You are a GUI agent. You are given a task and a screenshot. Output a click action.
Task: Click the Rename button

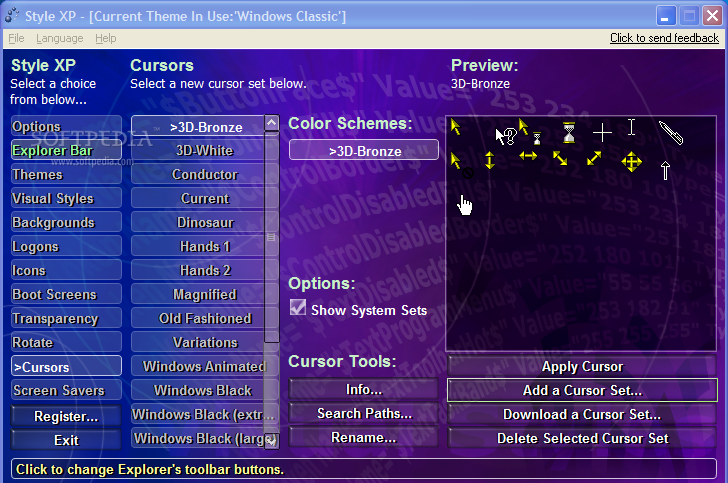[364, 437]
